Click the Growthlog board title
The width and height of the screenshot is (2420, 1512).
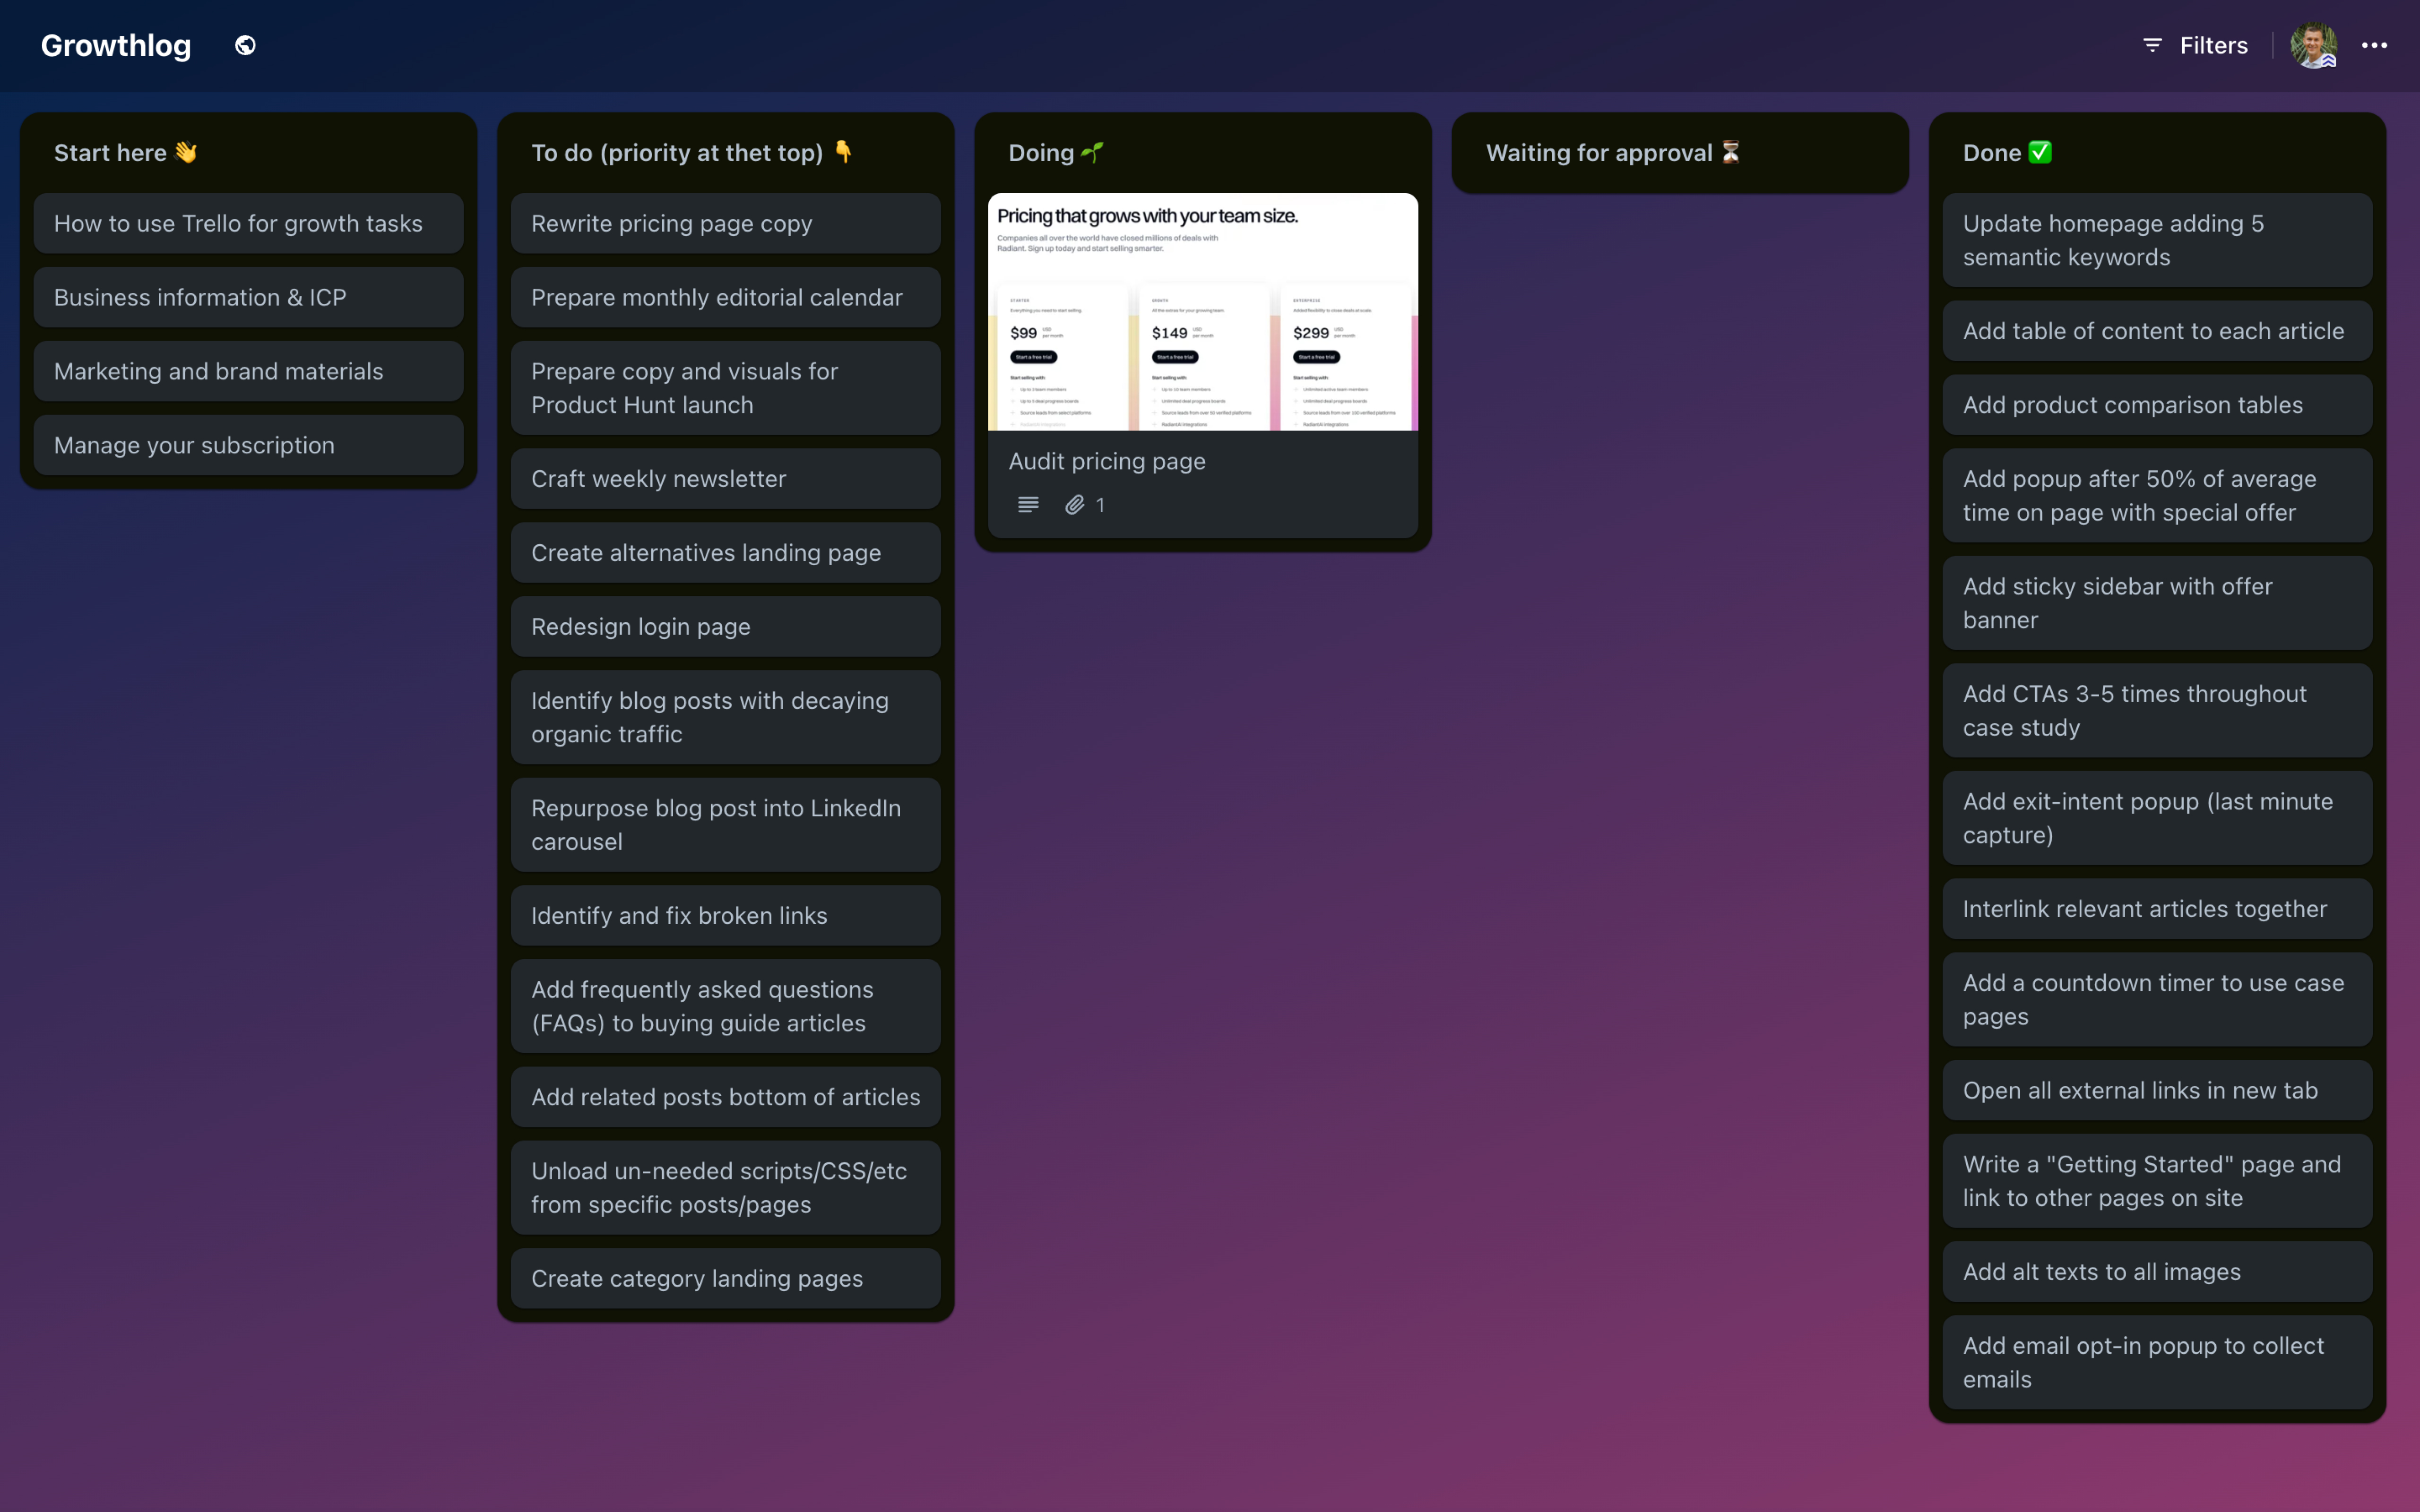click(116, 45)
